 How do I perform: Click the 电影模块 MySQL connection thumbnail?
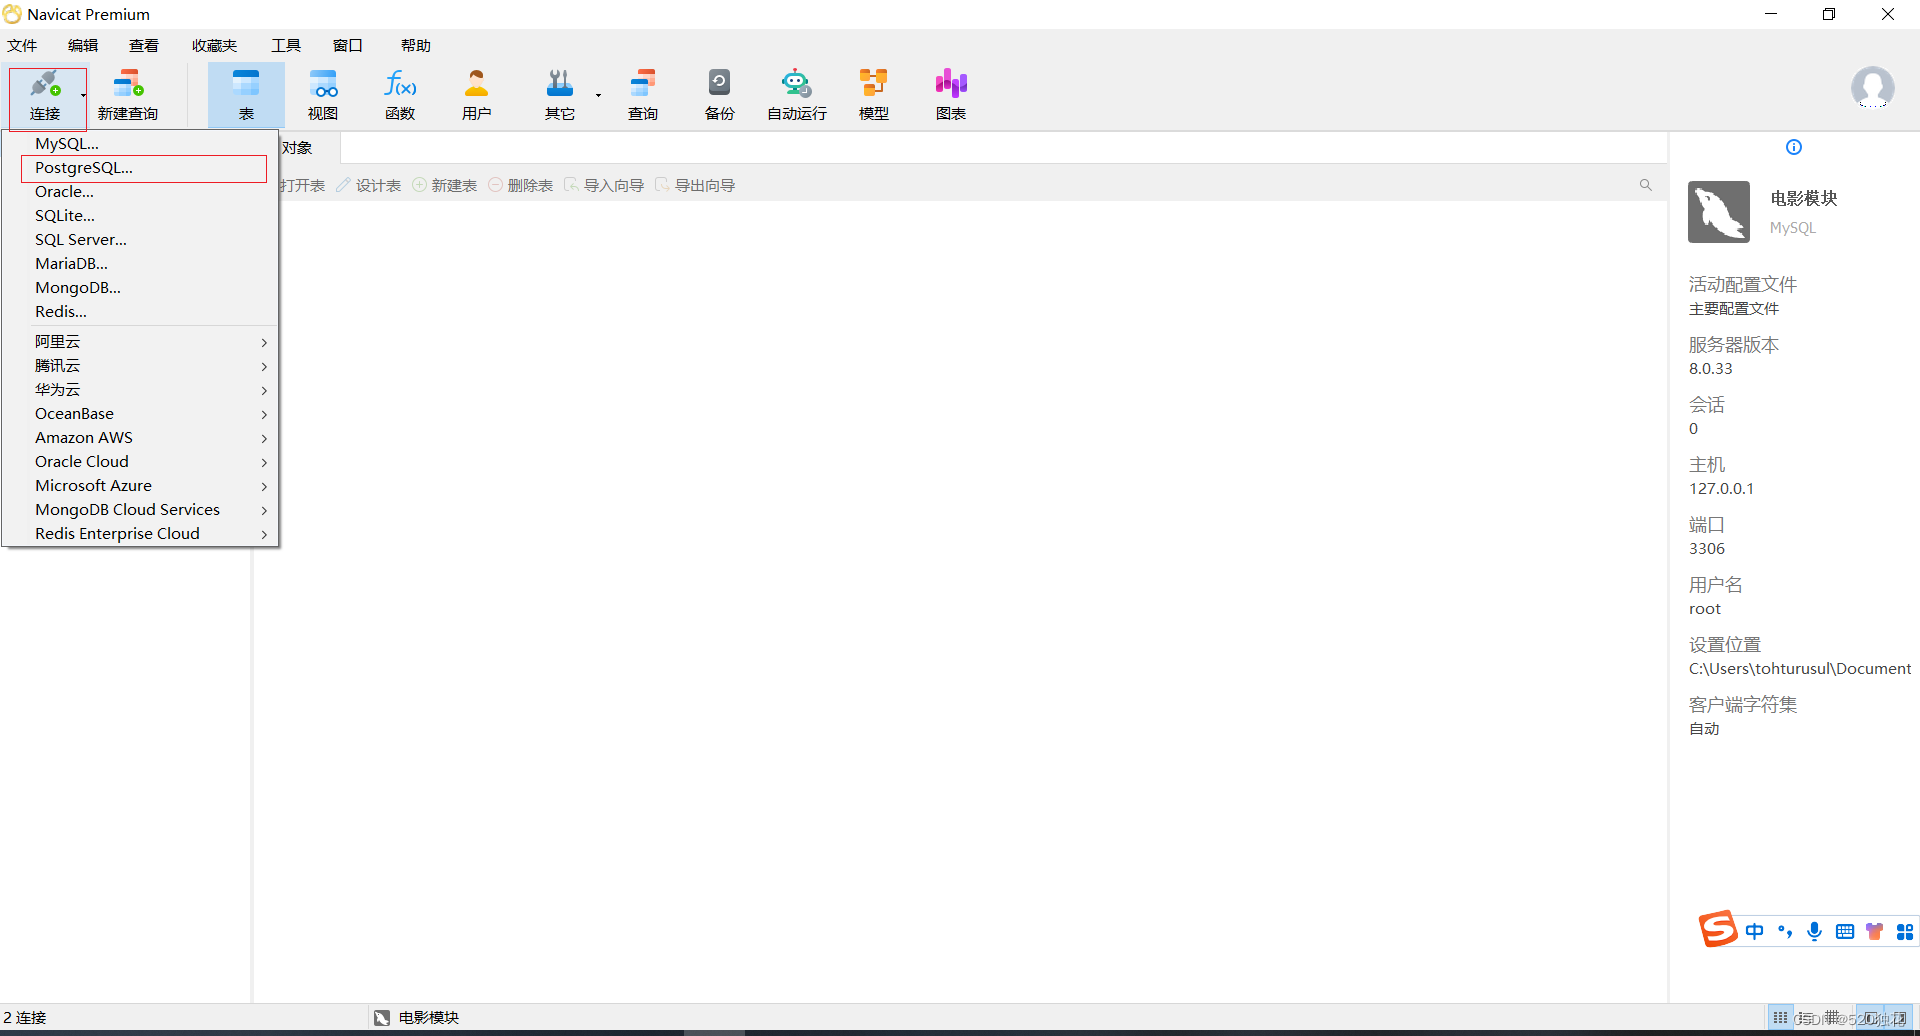1719,212
